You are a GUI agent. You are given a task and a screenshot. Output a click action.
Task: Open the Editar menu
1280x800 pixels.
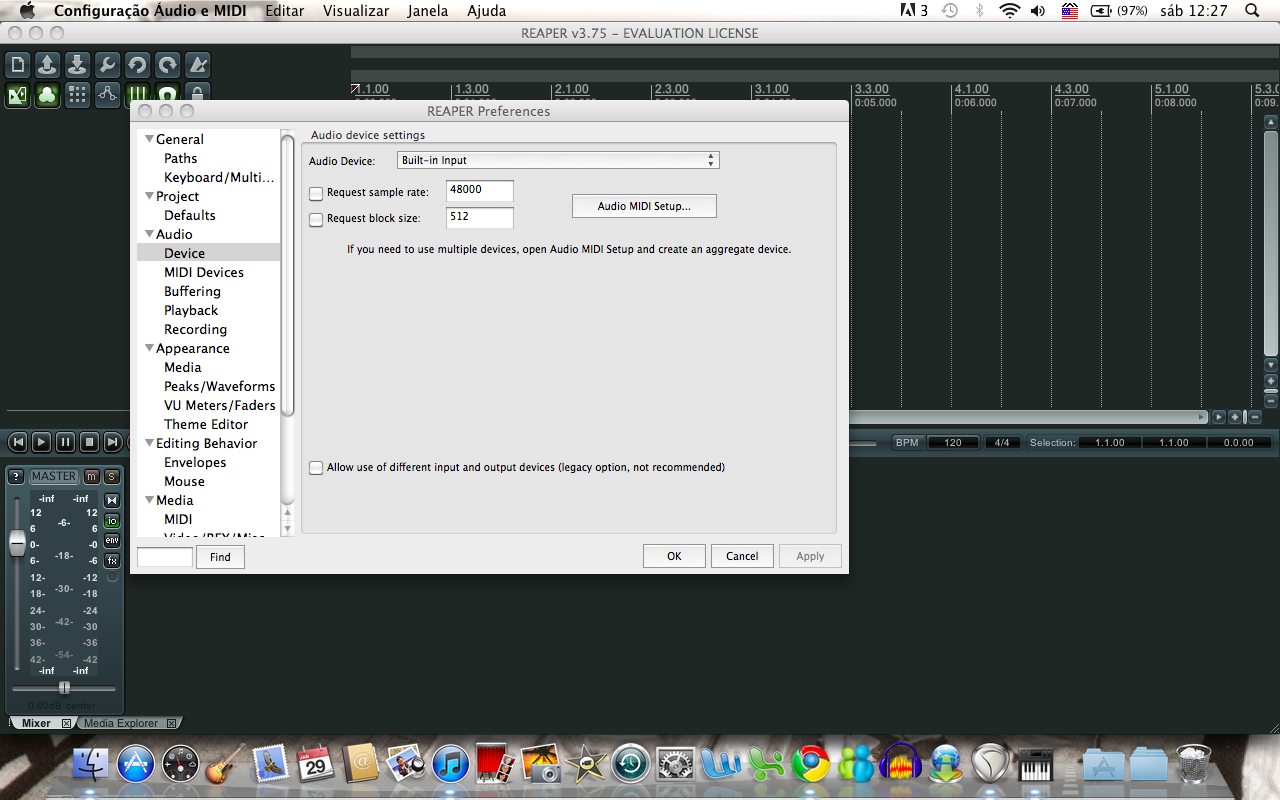(x=285, y=11)
